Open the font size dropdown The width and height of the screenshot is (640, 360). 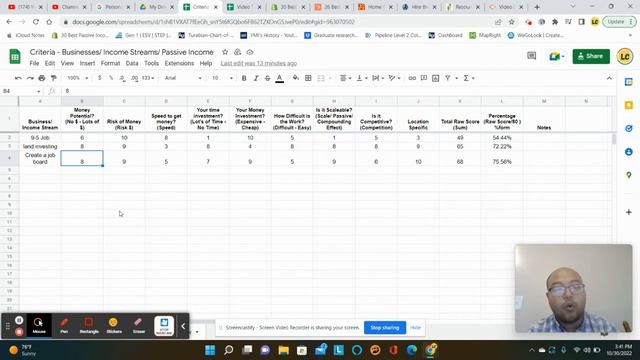[222, 78]
